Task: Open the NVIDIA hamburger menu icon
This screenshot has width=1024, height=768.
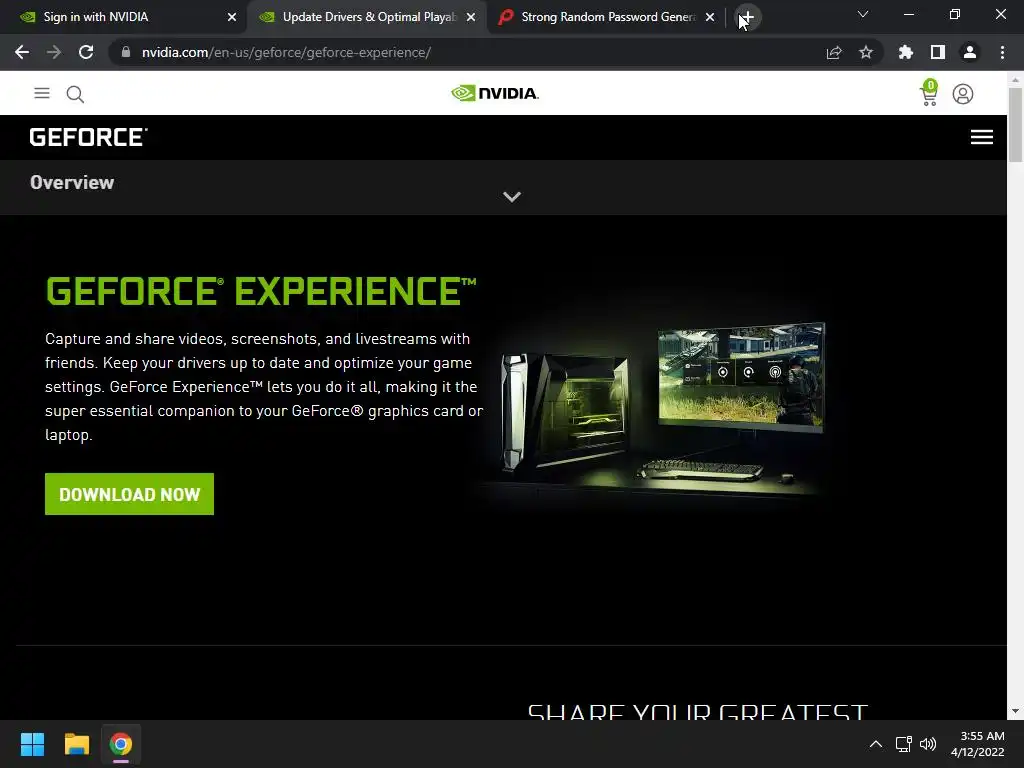Action: tap(42, 93)
